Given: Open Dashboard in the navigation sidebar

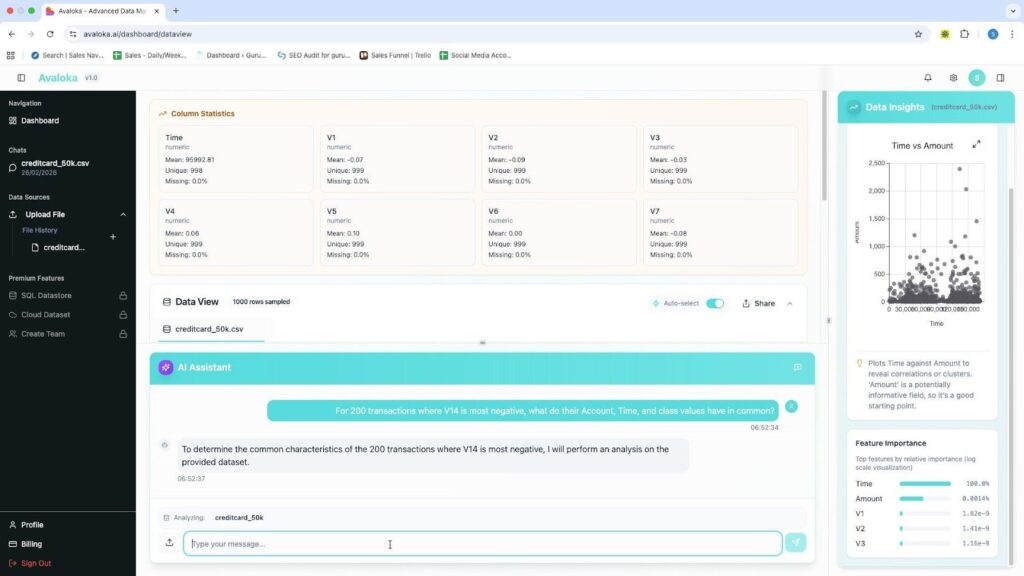Looking at the screenshot, I should click(40, 120).
